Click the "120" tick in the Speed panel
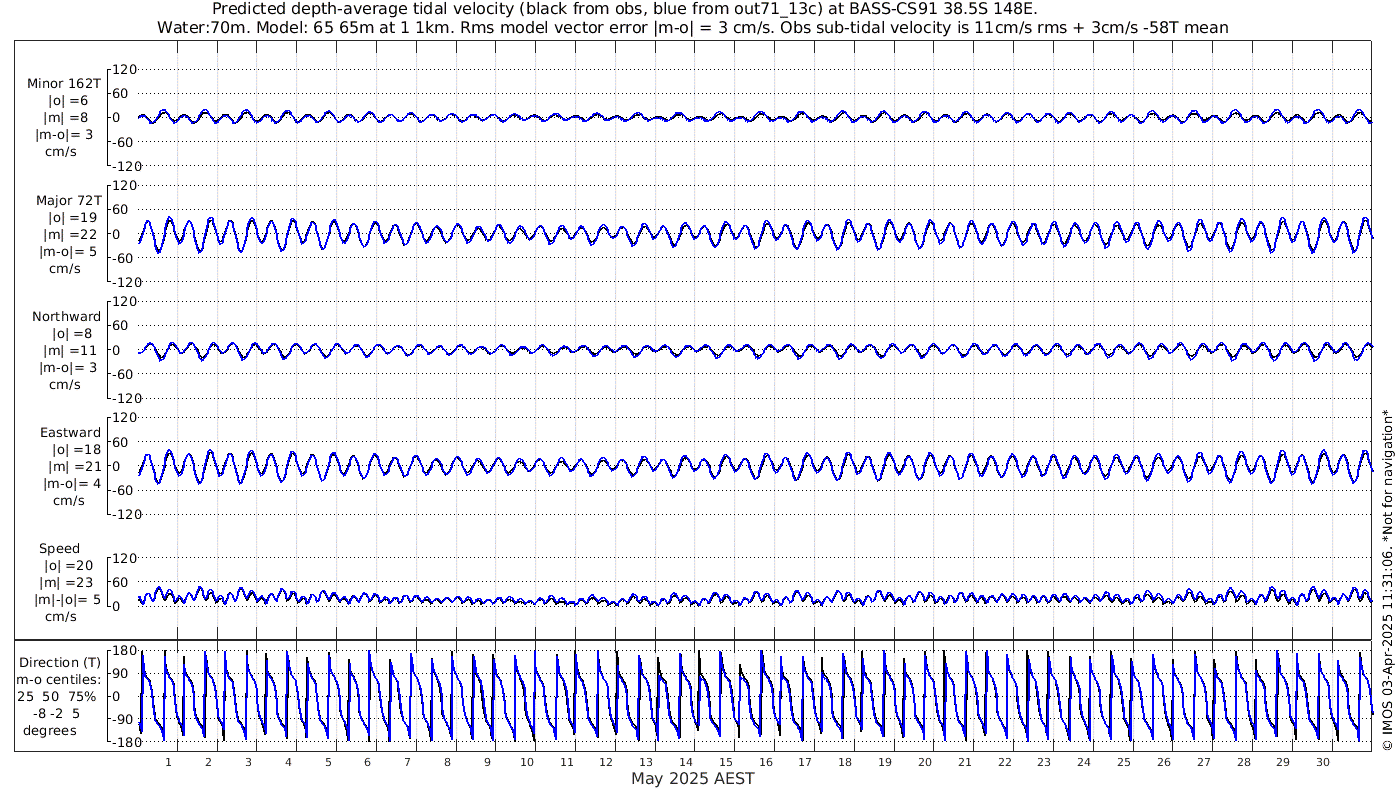Image resolution: width=1400 pixels, height=800 pixels. tap(123, 558)
